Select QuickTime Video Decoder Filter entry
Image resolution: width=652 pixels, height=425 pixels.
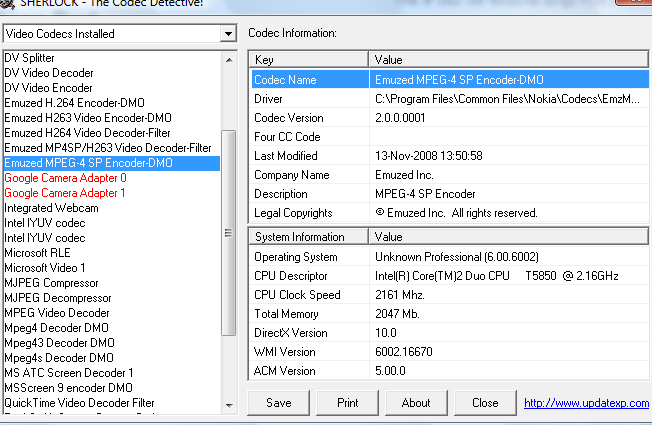click(112, 403)
